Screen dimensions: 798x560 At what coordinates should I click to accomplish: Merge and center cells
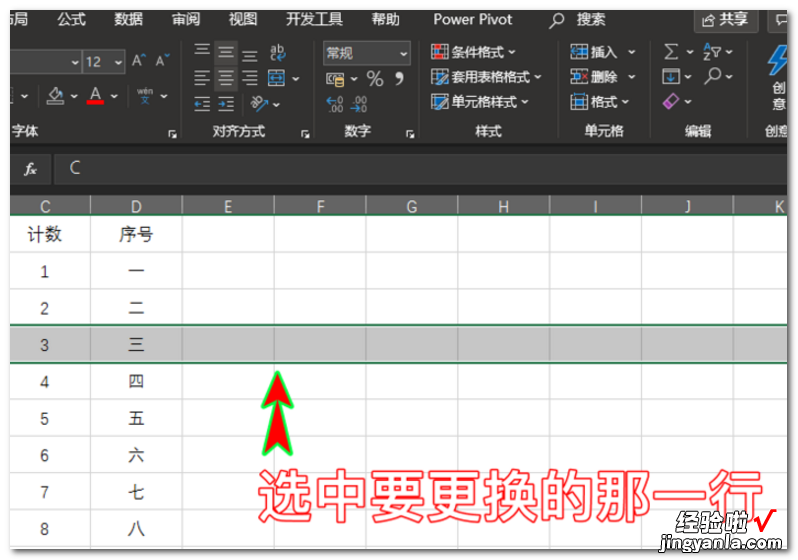click(276, 78)
